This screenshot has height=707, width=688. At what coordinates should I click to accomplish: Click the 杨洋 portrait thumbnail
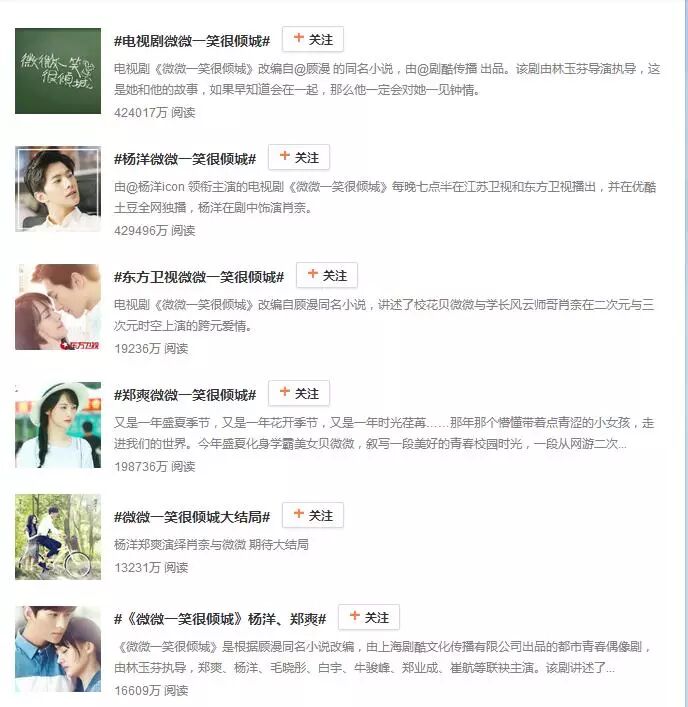[58, 189]
